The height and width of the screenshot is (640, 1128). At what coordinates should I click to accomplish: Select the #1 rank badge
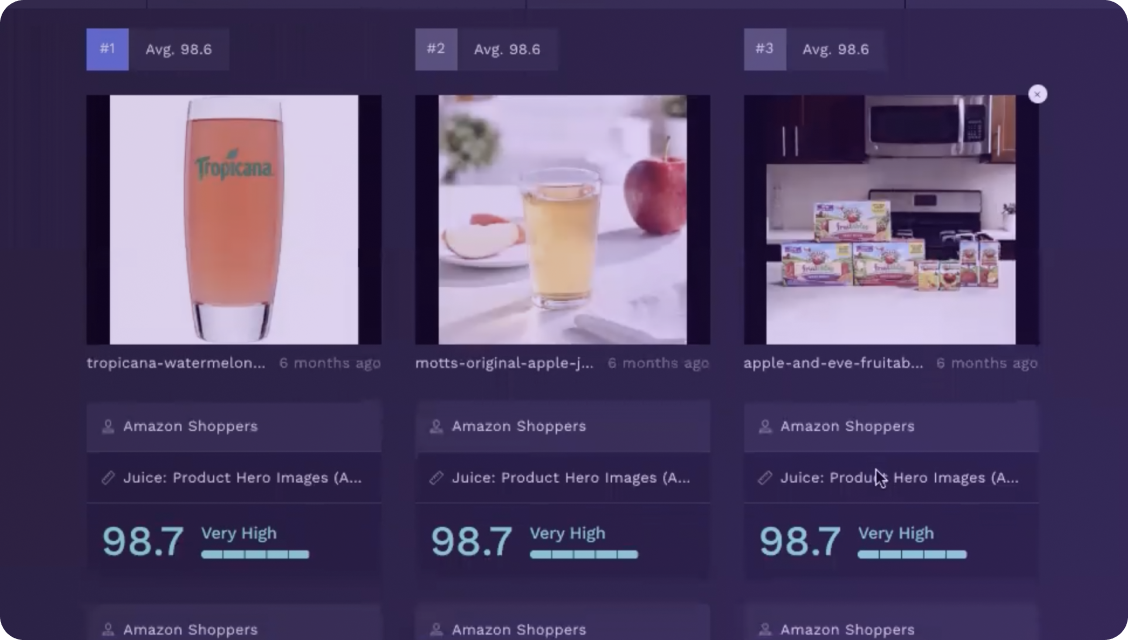pos(107,49)
